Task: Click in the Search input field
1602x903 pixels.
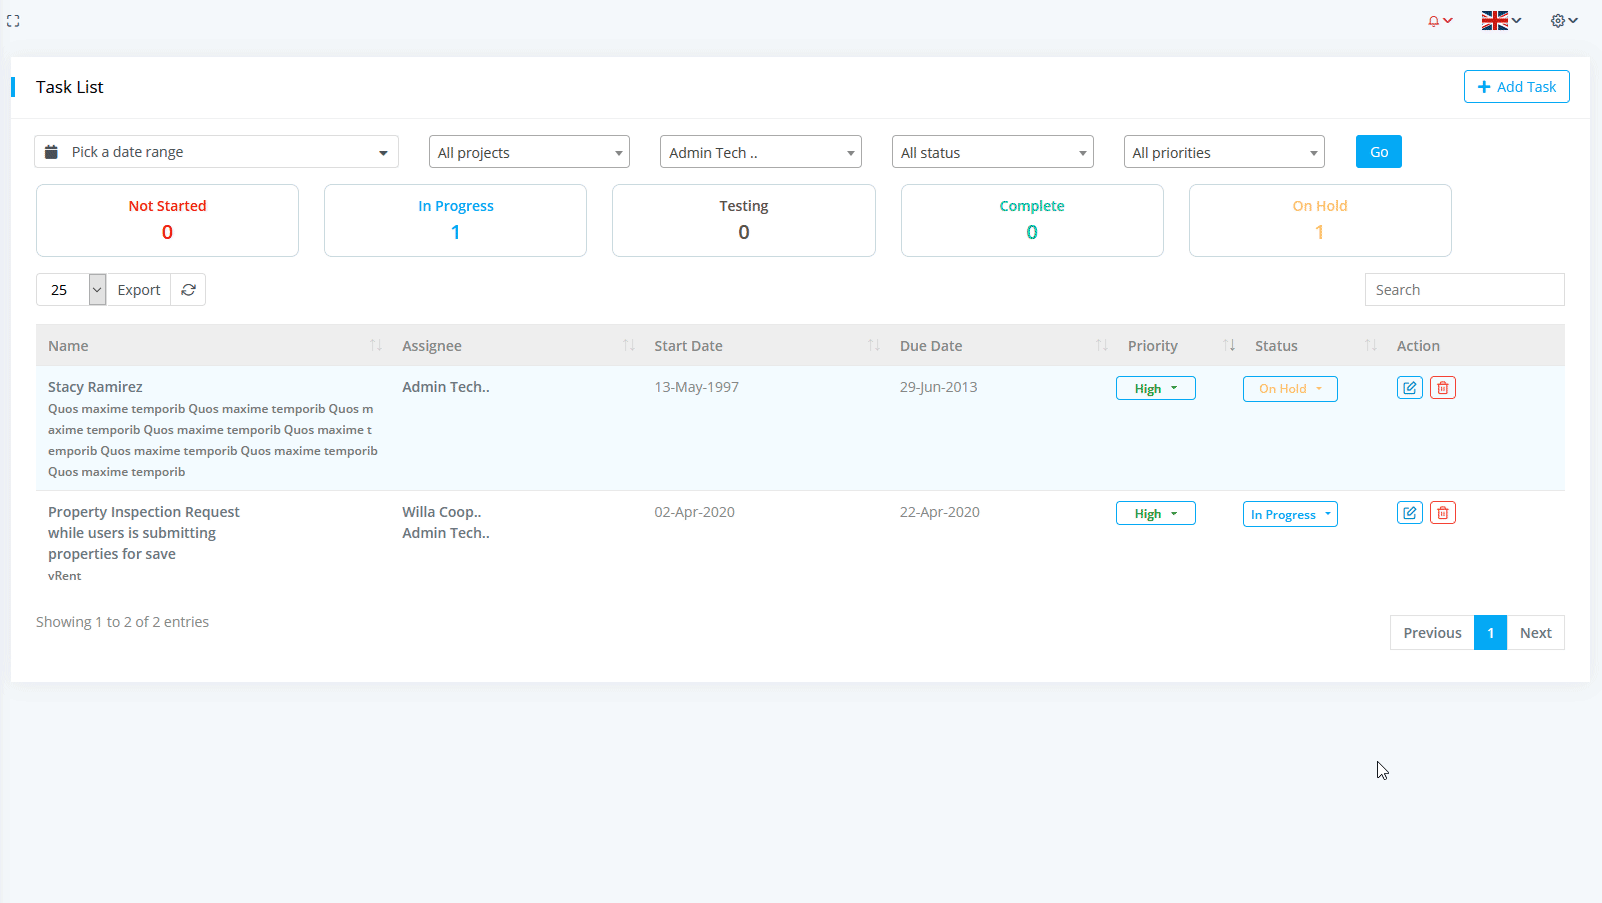Action: click(x=1464, y=290)
